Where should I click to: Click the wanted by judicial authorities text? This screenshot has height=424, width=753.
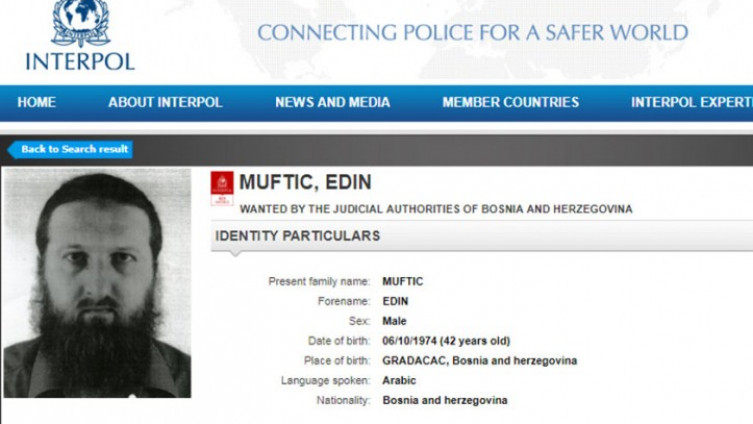(x=436, y=209)
